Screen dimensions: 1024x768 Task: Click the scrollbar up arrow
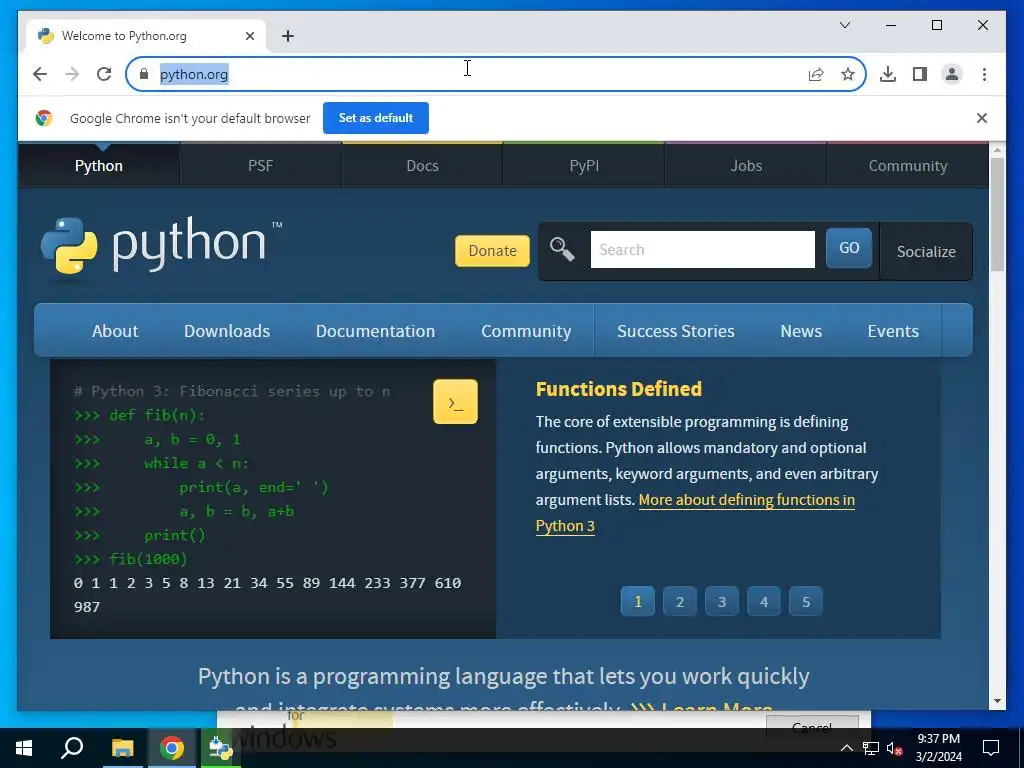pyautogui.click(x=997, y=151)
